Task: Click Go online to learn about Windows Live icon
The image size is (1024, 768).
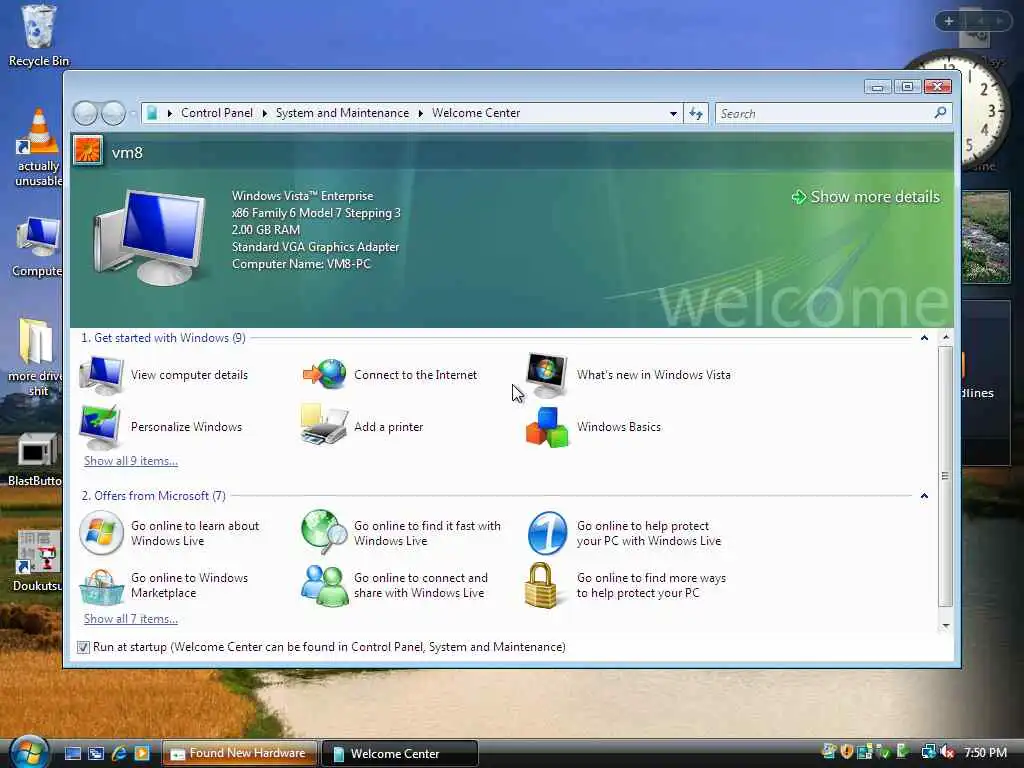Action: pyautogui.click(x=101, y=533)
